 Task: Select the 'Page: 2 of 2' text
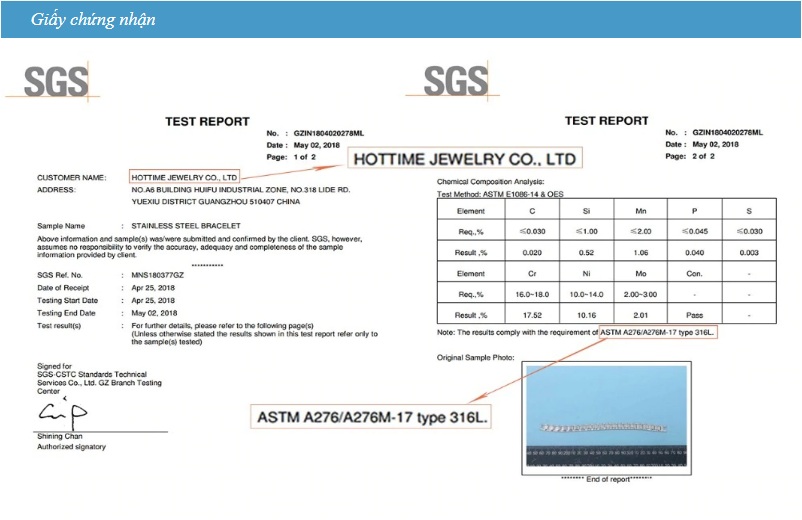[x=690, y=156]
